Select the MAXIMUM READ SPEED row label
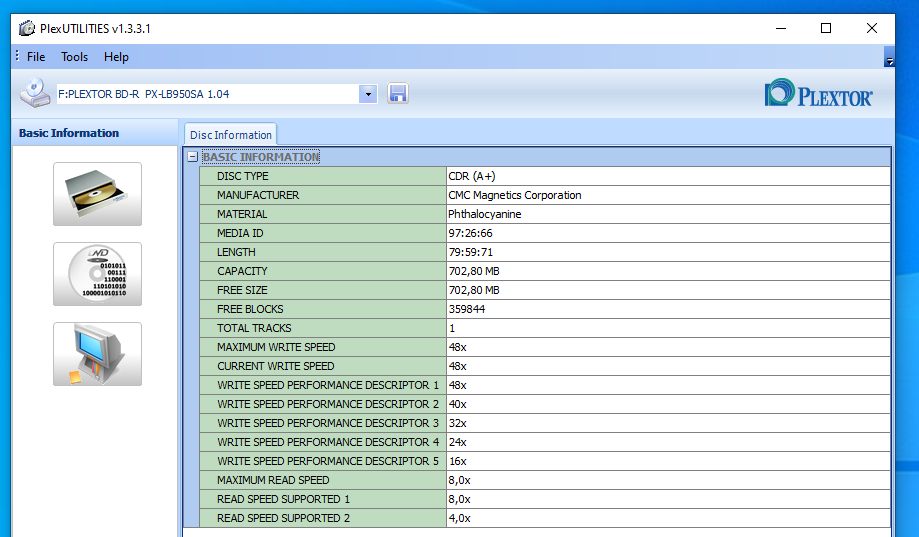 click(x=323, y=480)
